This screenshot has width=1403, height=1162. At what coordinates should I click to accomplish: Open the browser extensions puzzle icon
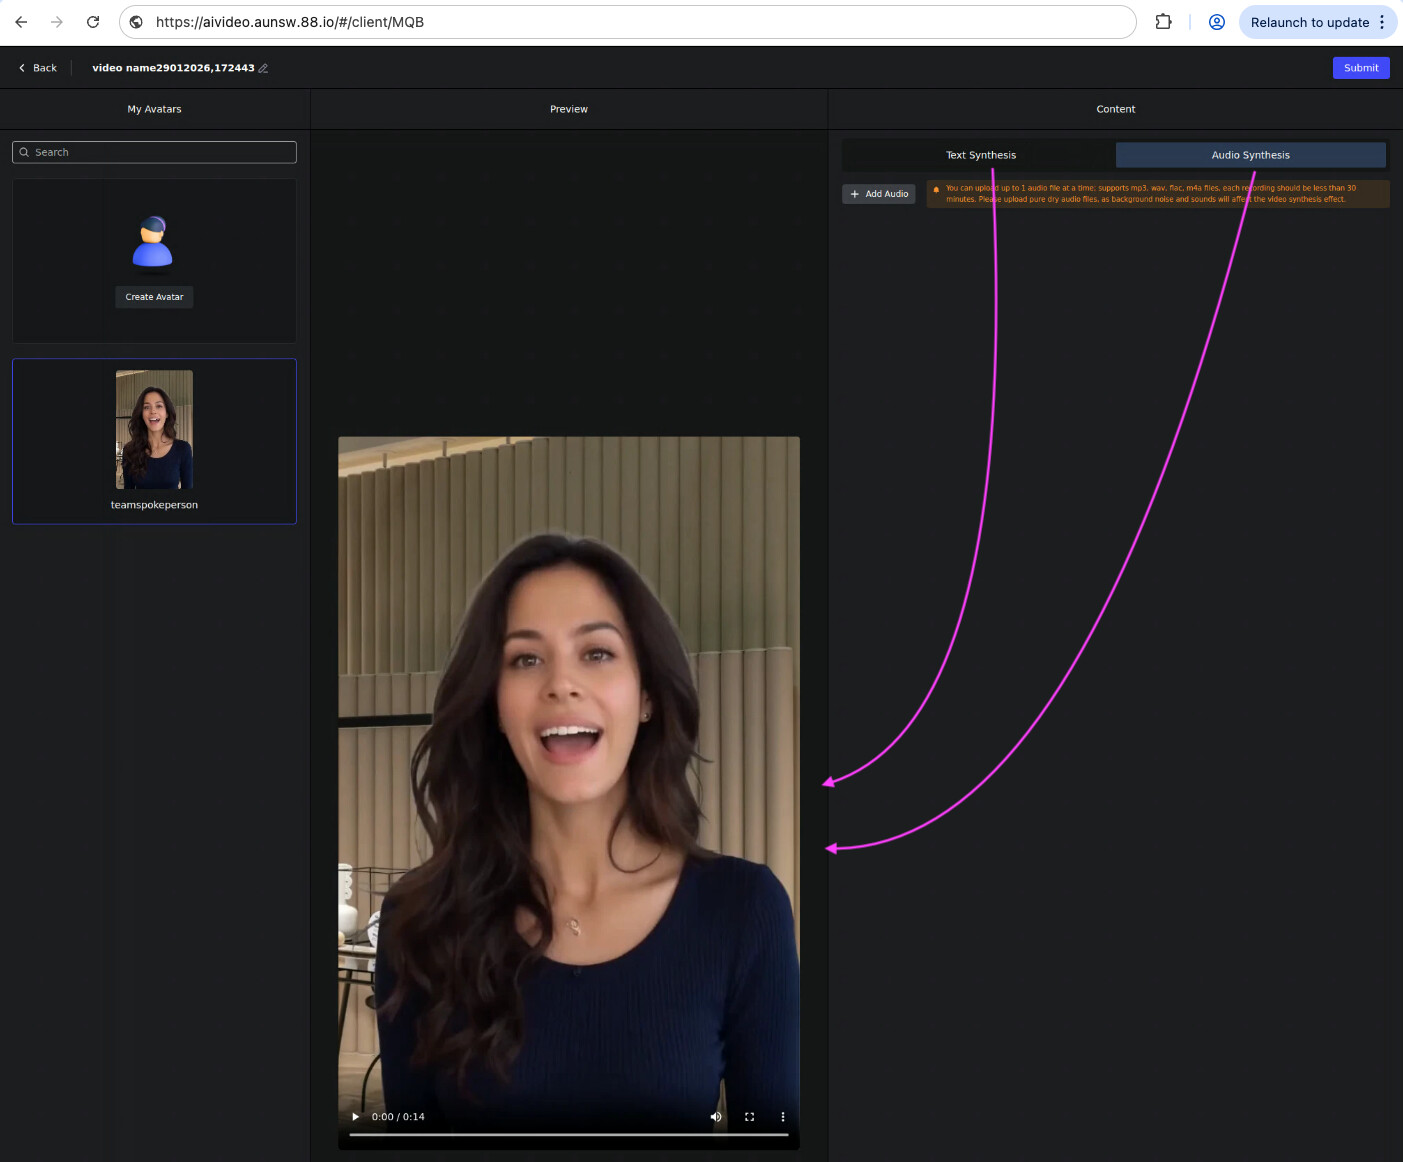coord(1163,22)
